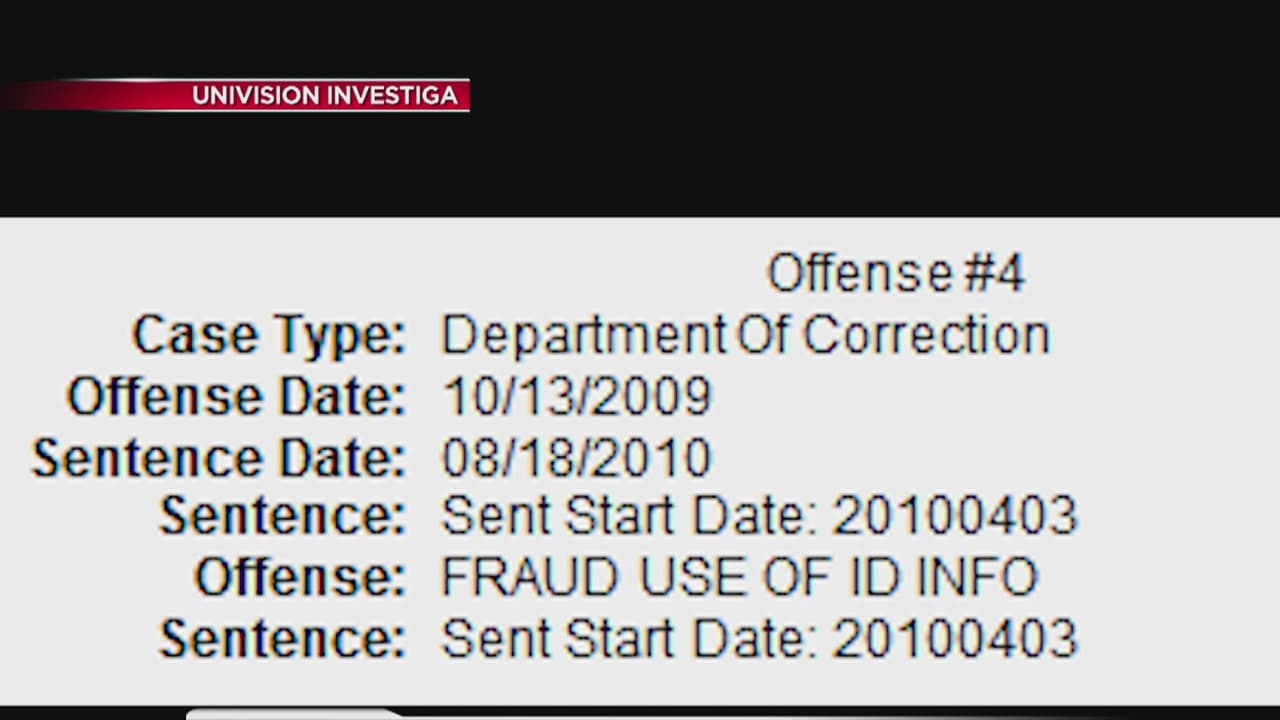Click number 20100403 in the last row

(x=954, y=639)
